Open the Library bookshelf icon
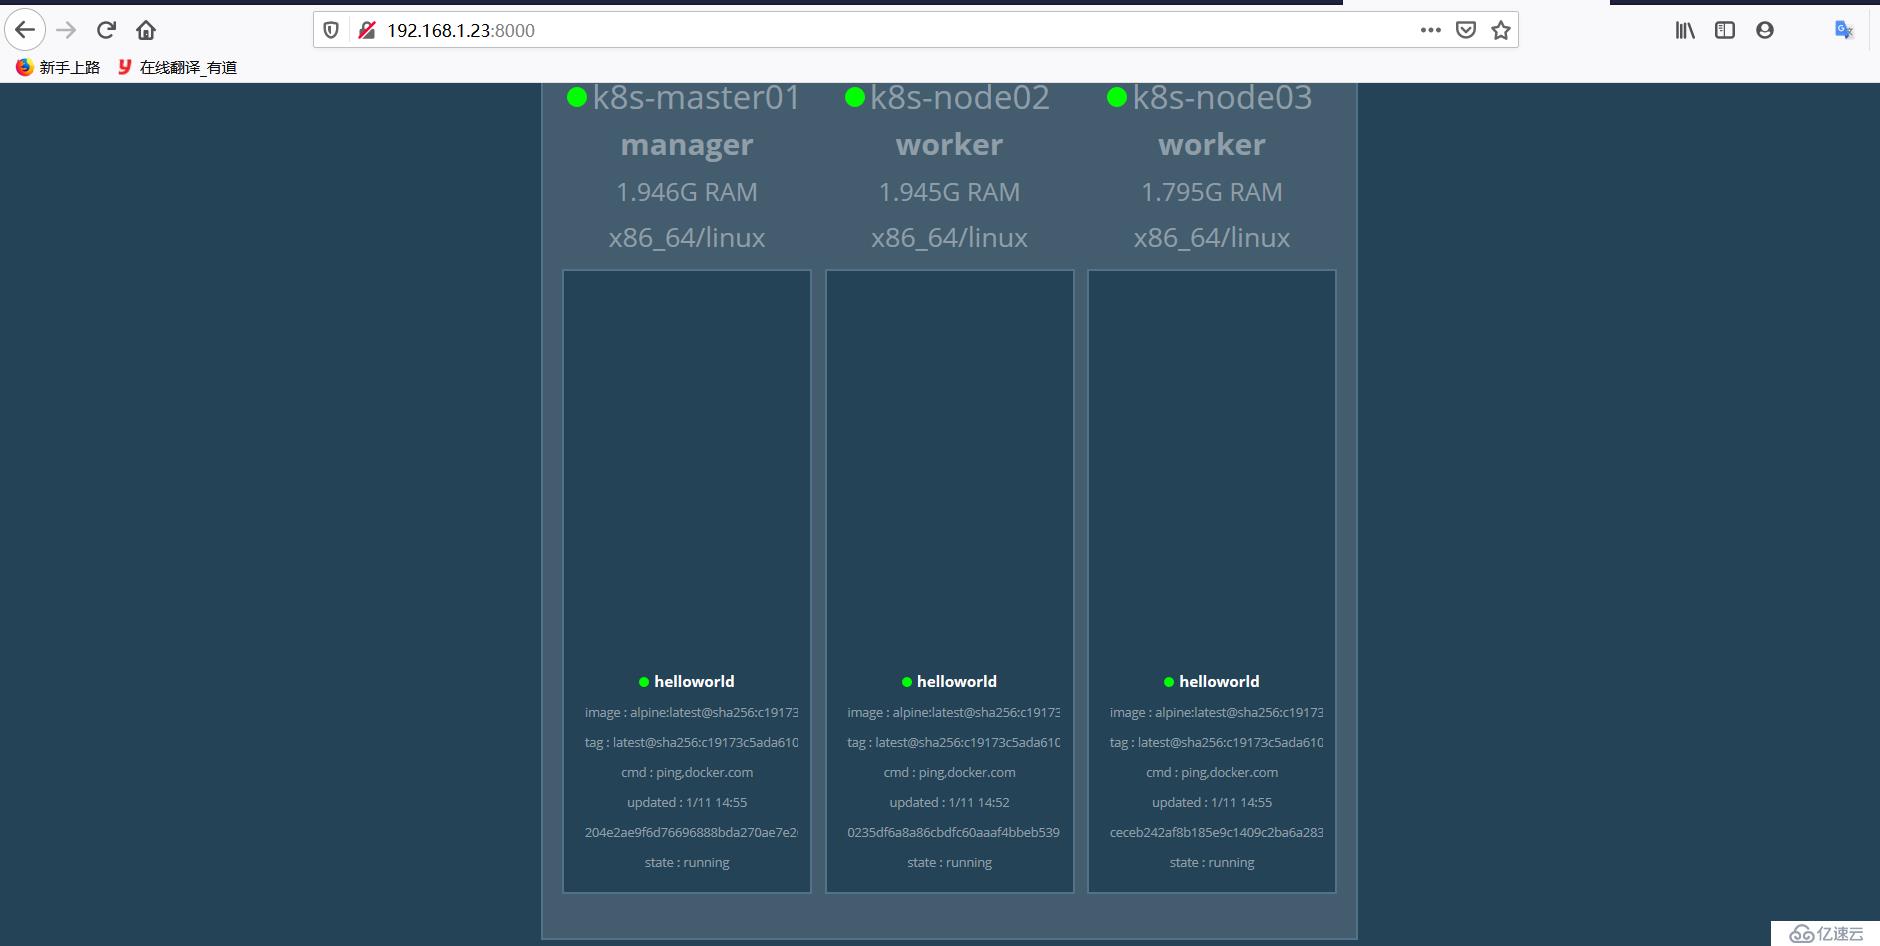The width and height of the screenshot is (1880, 946). point(1685,30)
